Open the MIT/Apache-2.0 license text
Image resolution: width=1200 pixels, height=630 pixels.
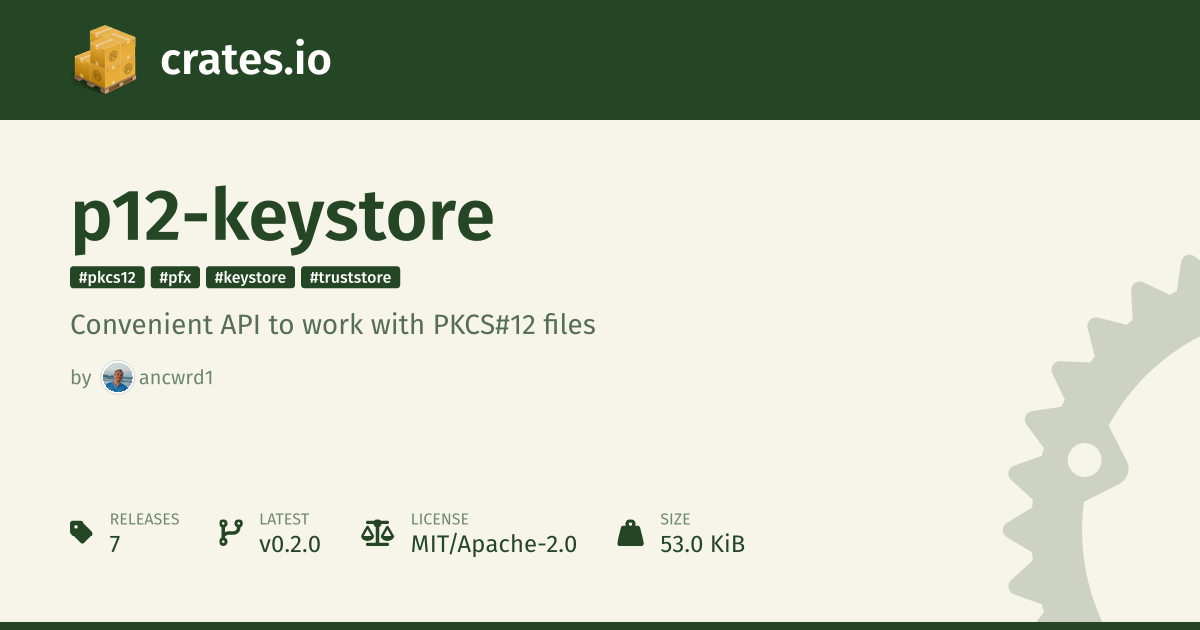pos(493,544)
